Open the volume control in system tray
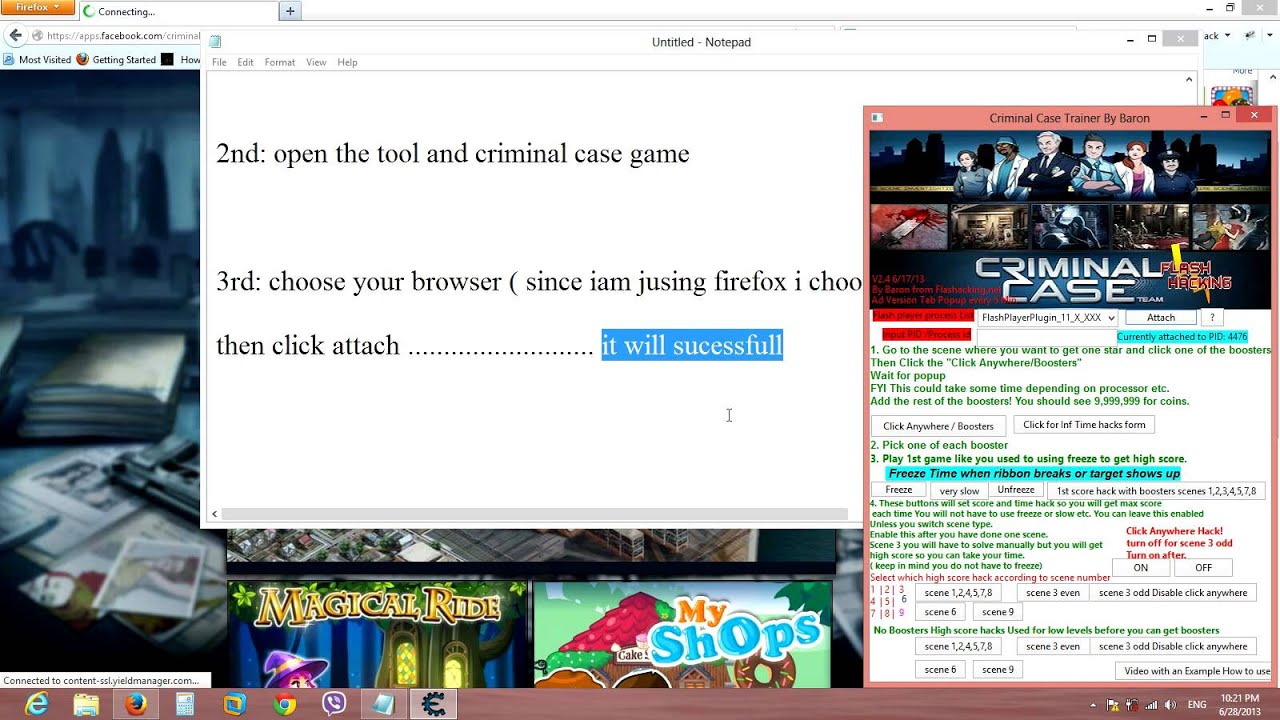This screenshot has height=720, width=1280. pos(1169,705)
